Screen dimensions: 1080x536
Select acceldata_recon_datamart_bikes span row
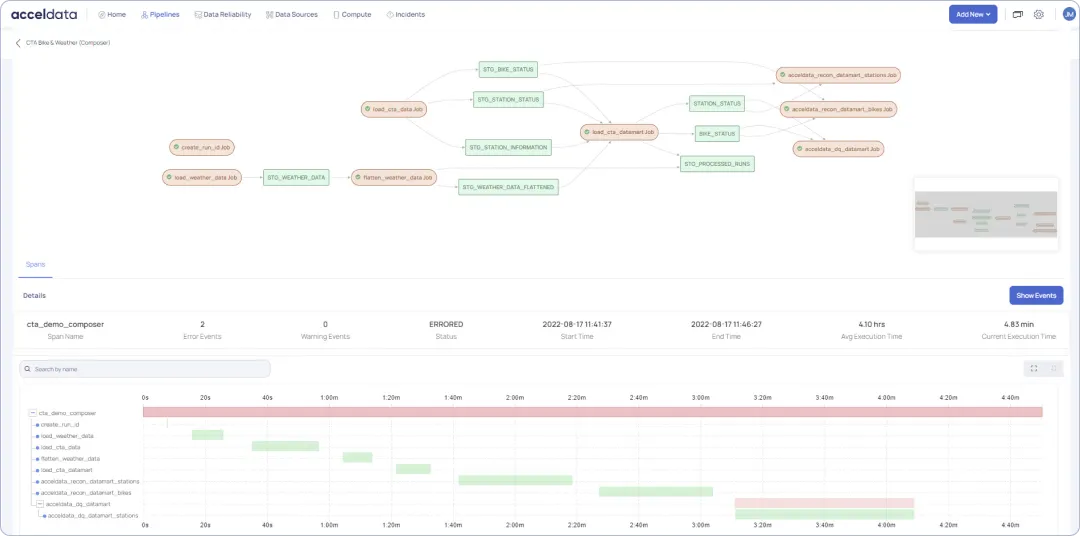85,493
